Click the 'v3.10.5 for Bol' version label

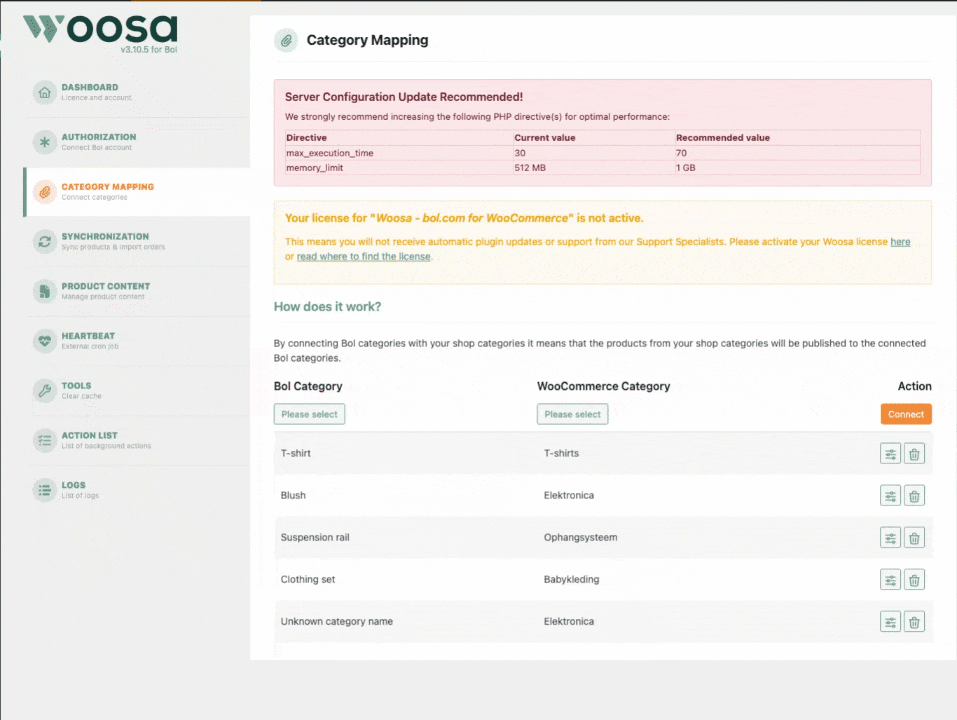(x=149, y=49)
